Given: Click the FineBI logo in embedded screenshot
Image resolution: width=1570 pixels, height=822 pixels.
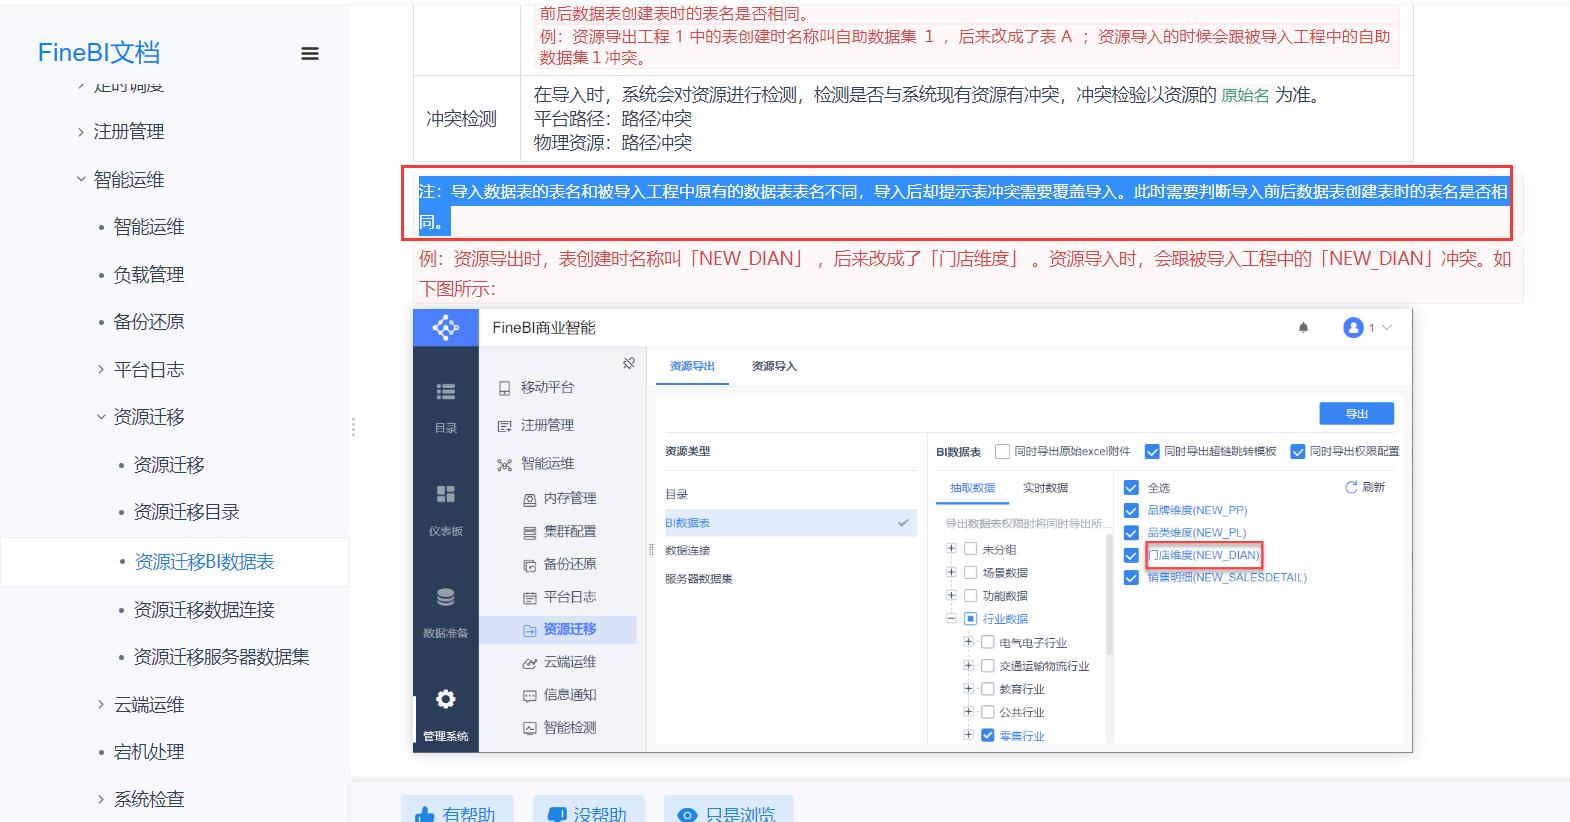Looking at the screenshot, I should coord(445,327).
